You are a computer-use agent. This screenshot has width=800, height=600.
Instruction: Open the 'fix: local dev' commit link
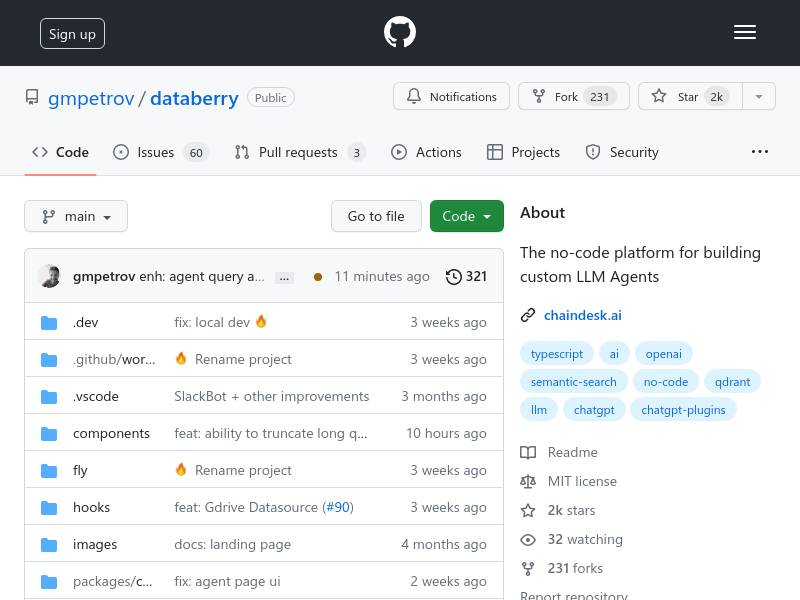click(x=212, y=322)
